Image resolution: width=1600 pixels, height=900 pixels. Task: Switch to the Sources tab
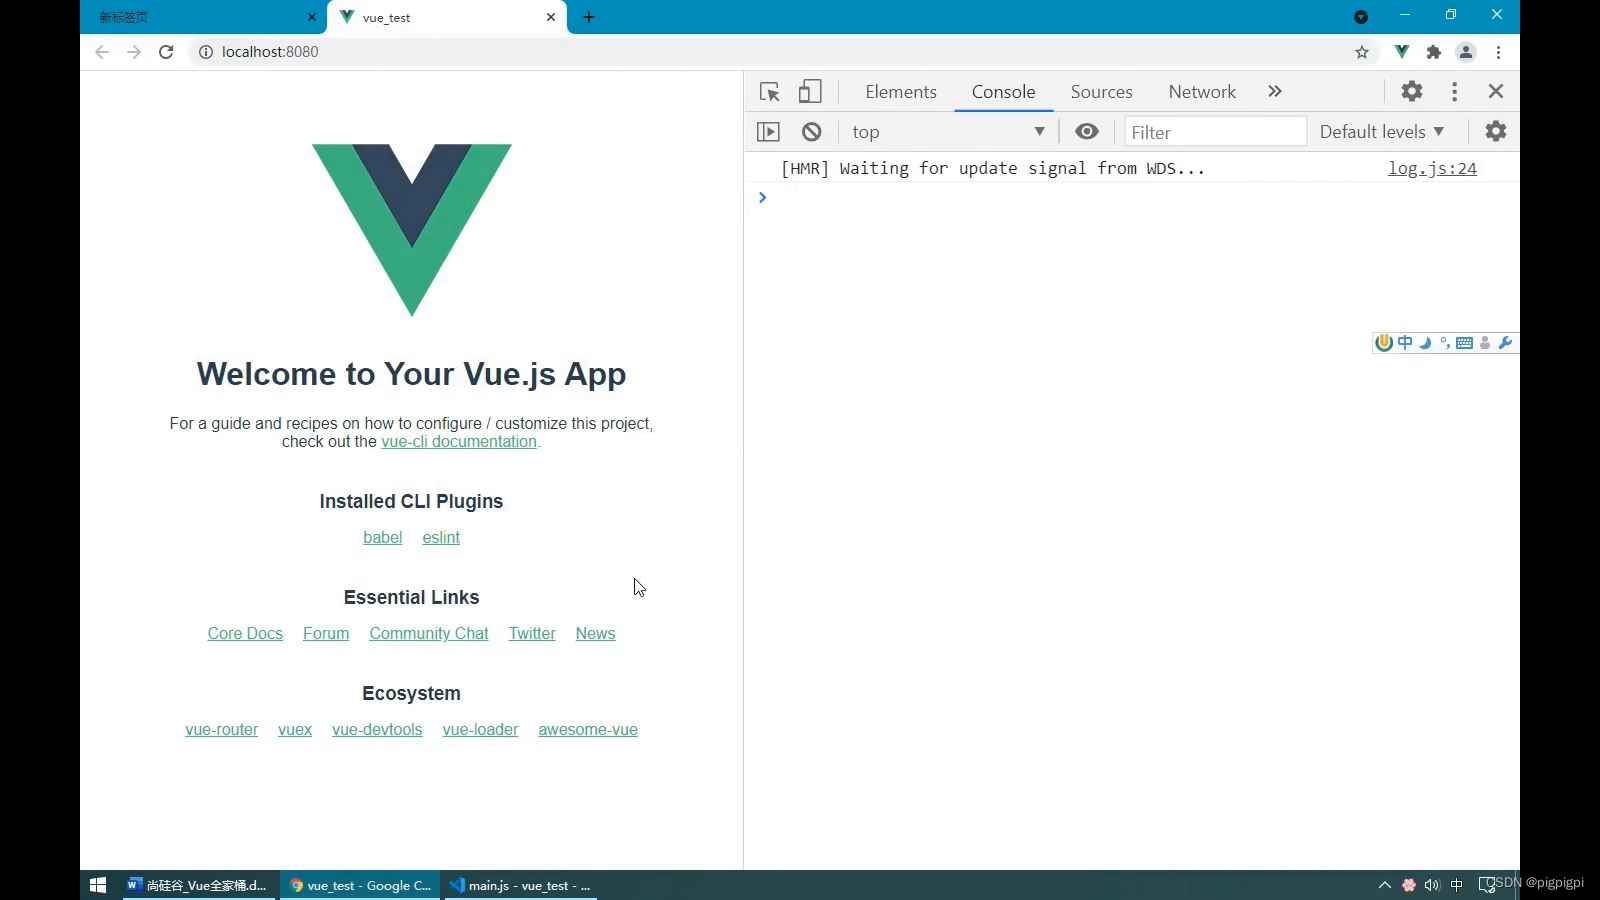(x=1101, y=92)
